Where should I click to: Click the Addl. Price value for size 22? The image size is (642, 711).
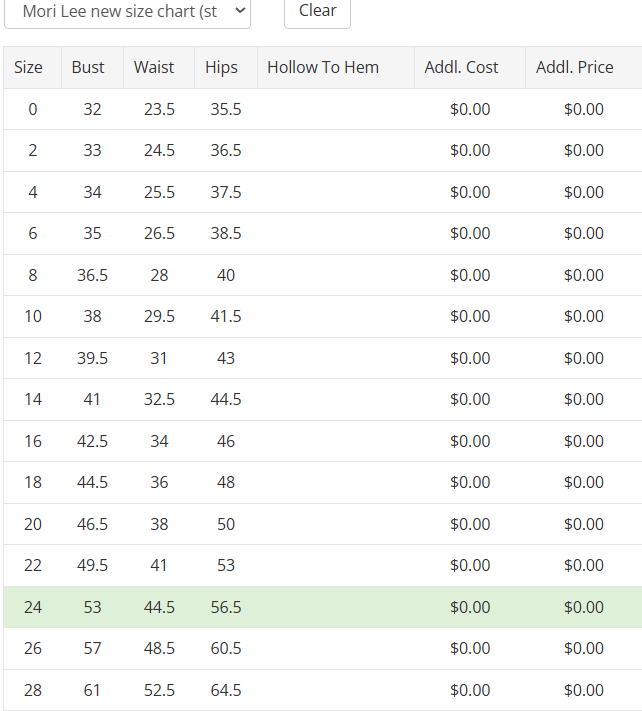584,565
